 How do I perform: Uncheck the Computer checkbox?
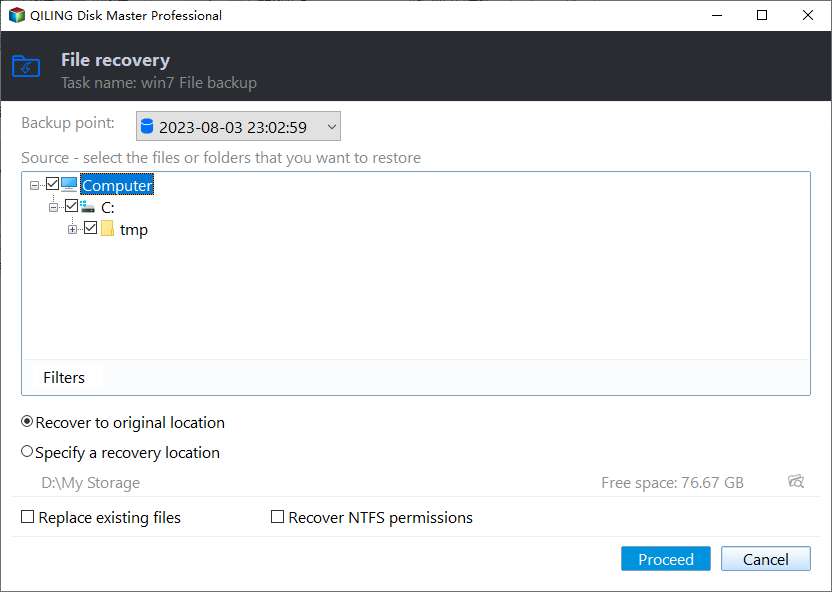[x=52, y=184]
